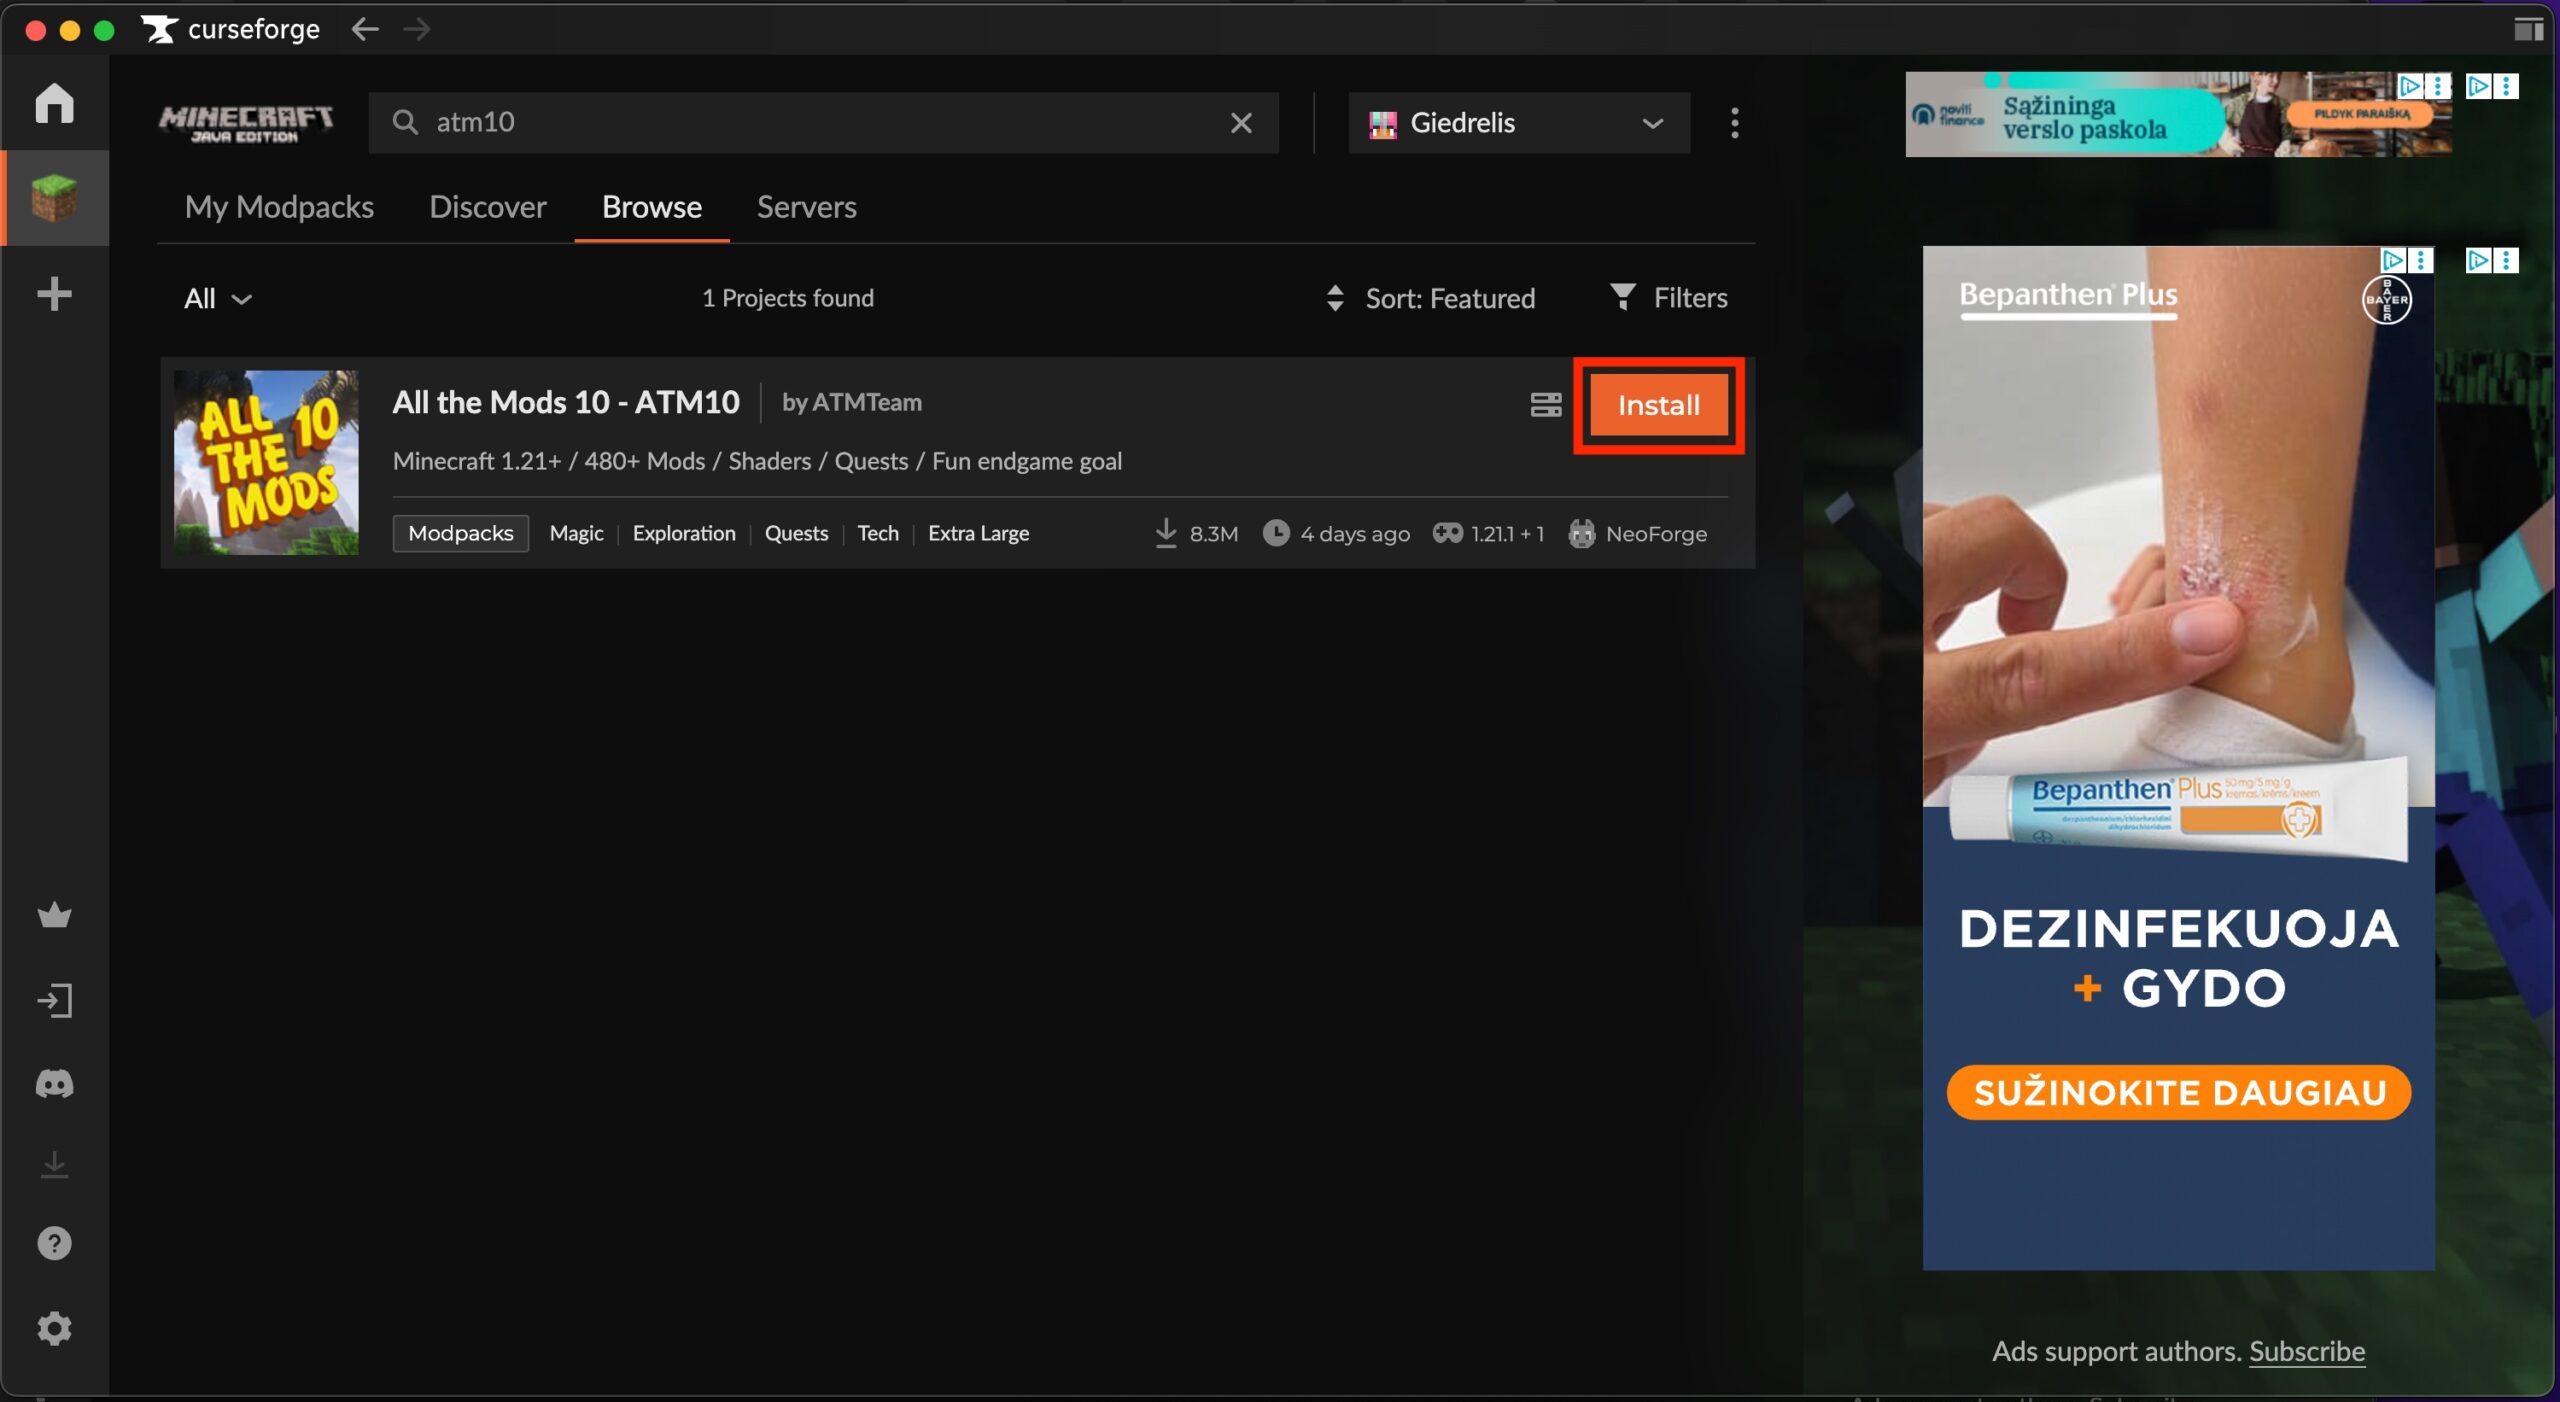Click the All the Mods 10 thumbnail
The image size is (2560, 1402).
click(x=266, y=462)
